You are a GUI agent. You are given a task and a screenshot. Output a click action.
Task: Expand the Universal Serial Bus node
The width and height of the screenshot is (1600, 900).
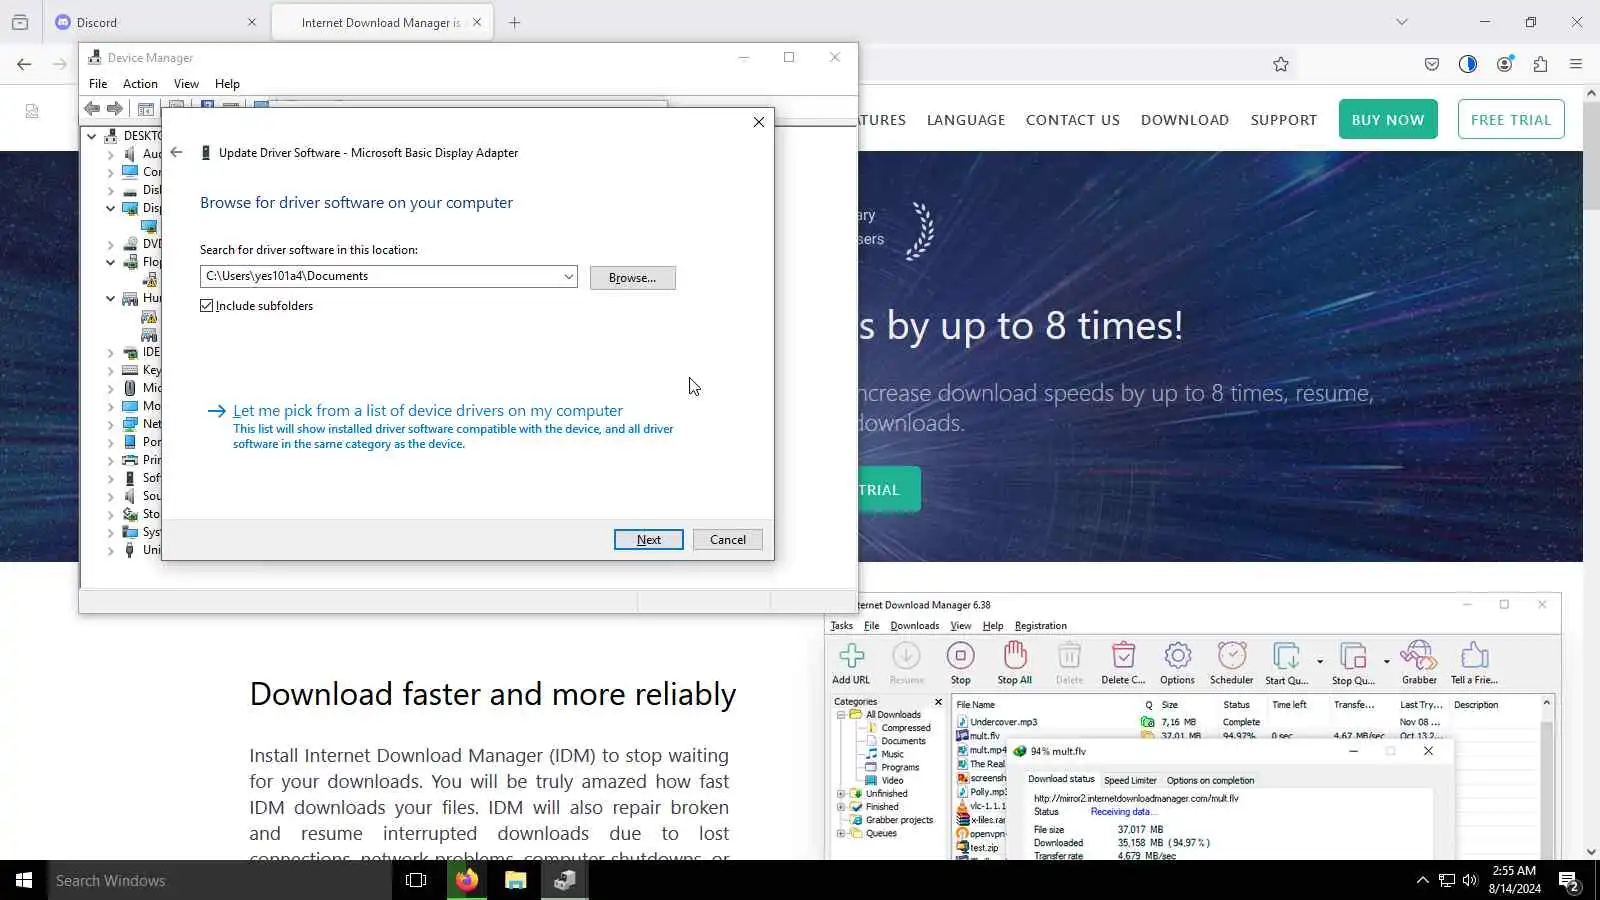(110, 550)
